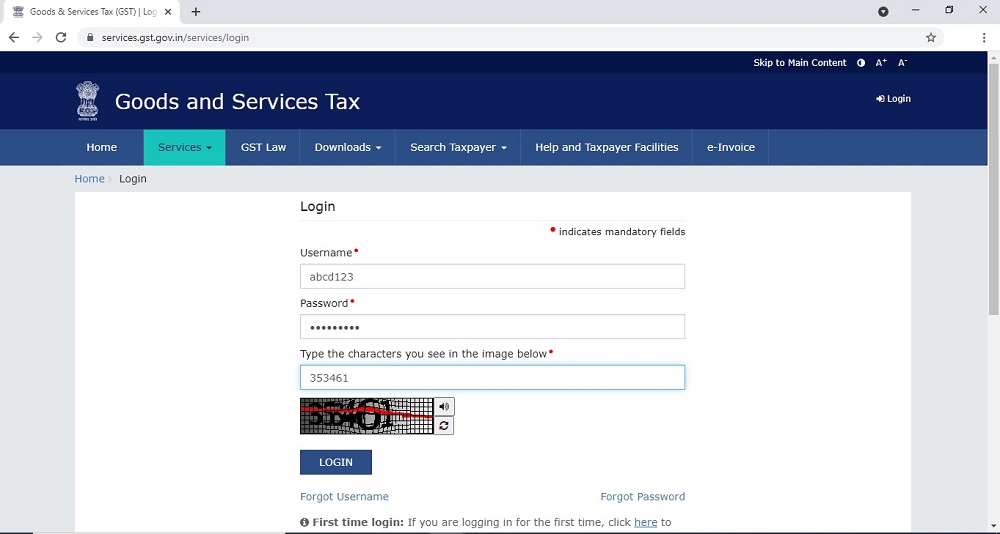Viewport: 1000px width, 534px height.
Task: Play the captcha audio speaker icon
Action: 444,406
